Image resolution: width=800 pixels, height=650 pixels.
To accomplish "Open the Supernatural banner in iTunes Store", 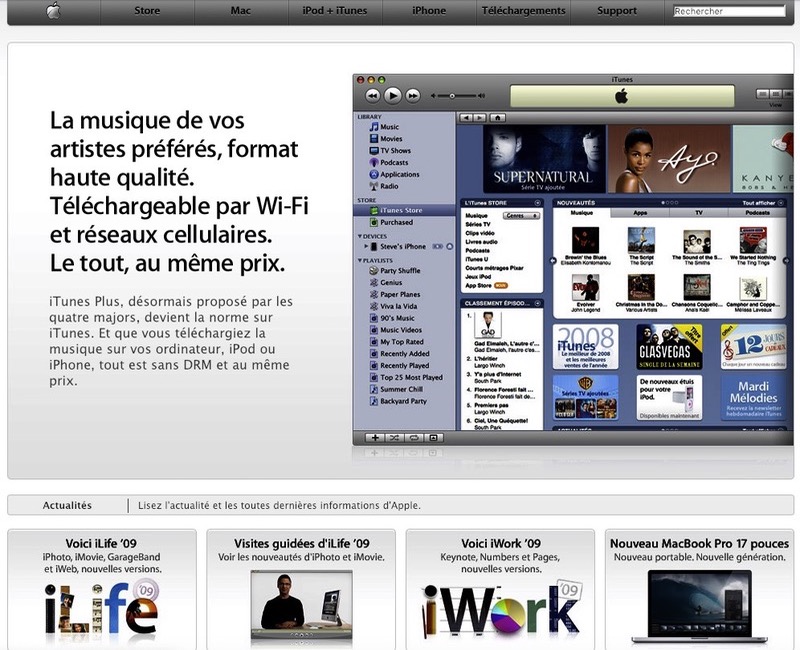I will 544,159.
